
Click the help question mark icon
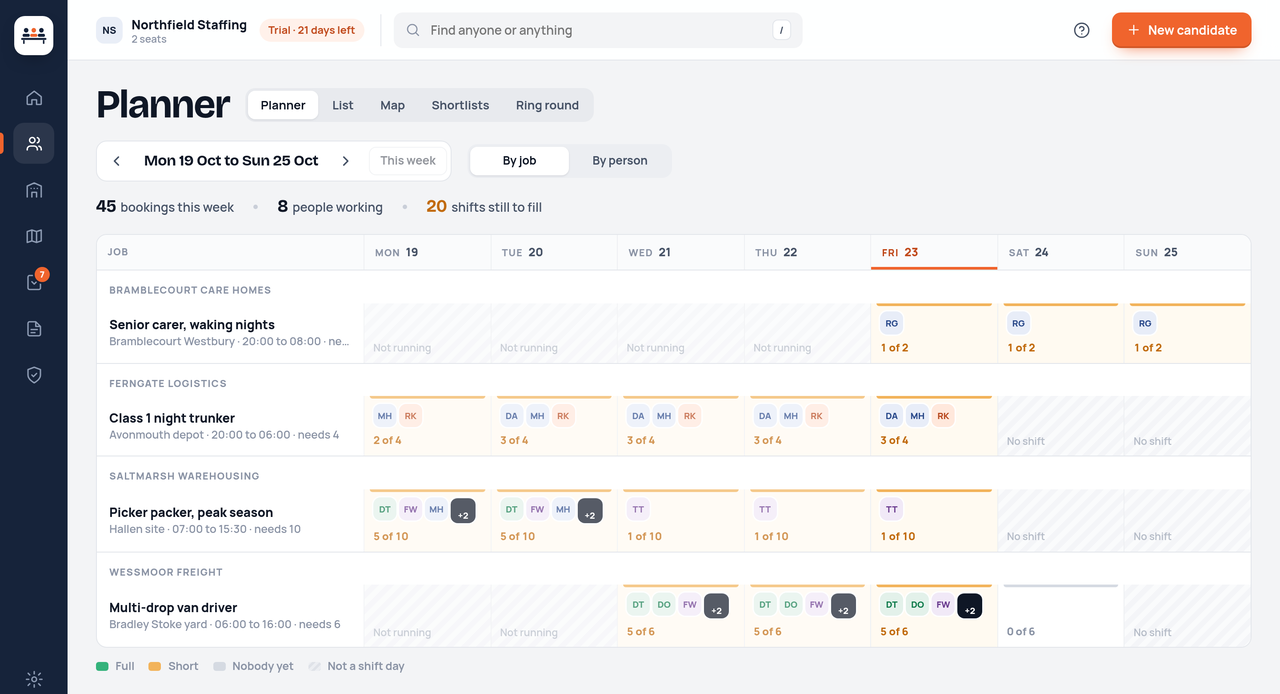1081,30
